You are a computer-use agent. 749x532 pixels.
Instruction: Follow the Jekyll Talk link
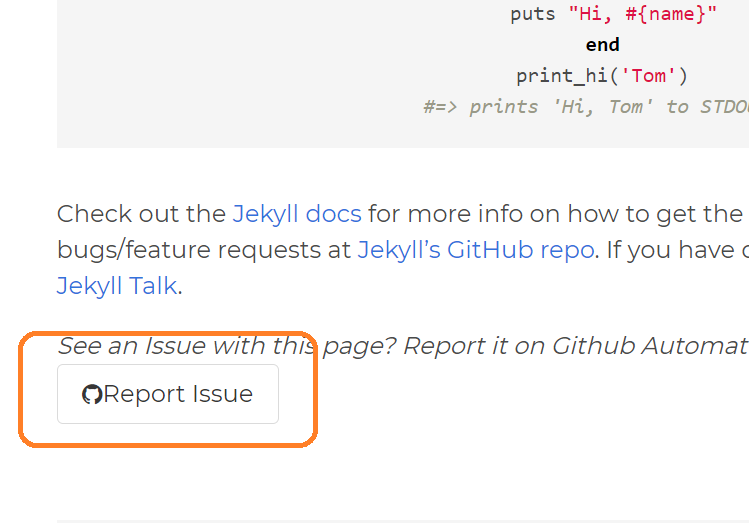pos(116,285)
